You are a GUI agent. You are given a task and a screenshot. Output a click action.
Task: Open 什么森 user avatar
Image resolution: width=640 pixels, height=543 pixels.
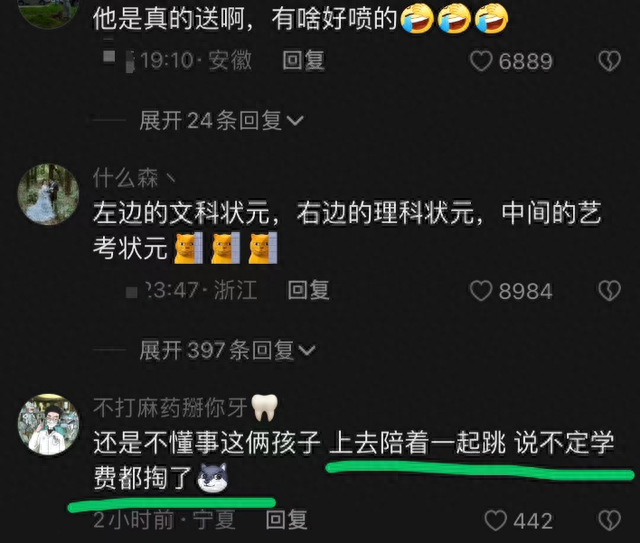click(48, 194)
